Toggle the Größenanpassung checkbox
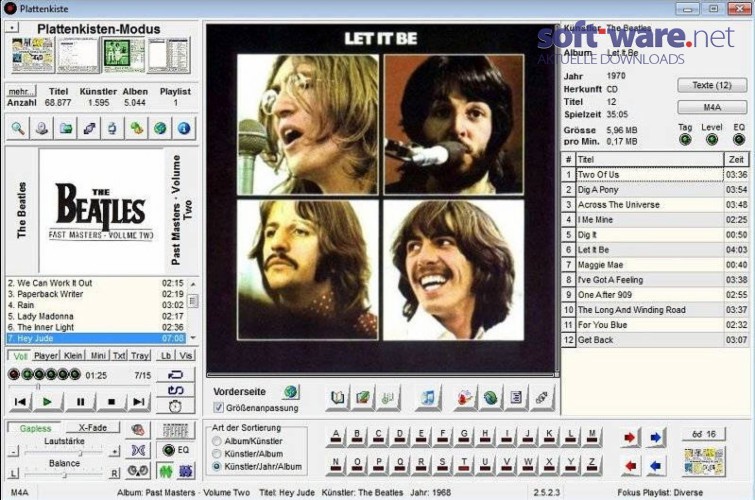This screenshot has height=500, width=755. pos(218,408)
